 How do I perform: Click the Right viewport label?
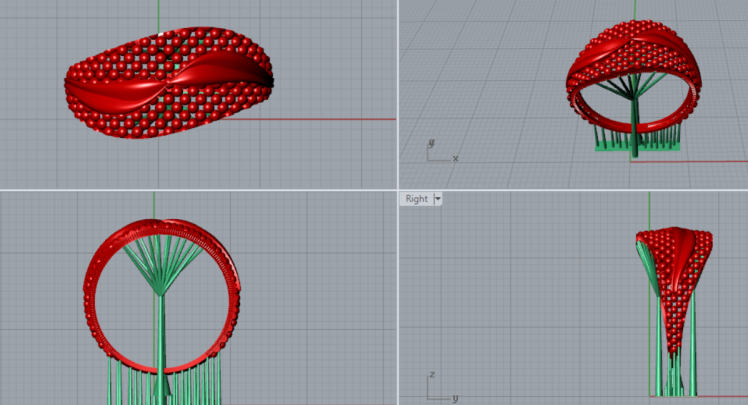pos(416,199)
